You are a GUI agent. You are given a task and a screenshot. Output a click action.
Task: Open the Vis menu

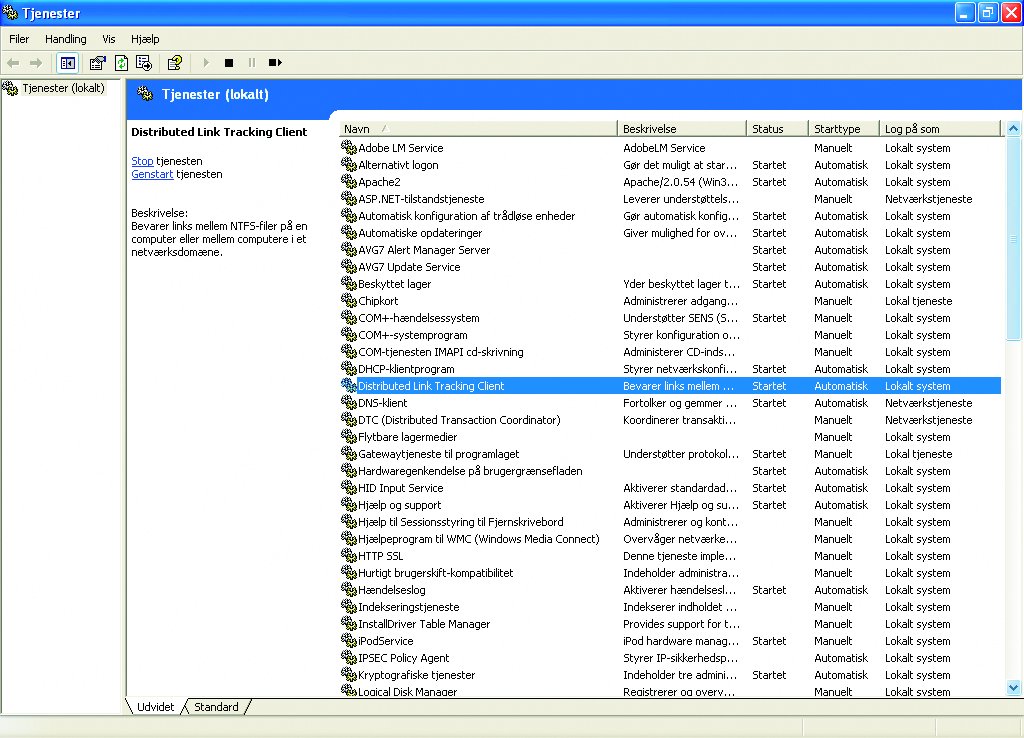[108, 39]
